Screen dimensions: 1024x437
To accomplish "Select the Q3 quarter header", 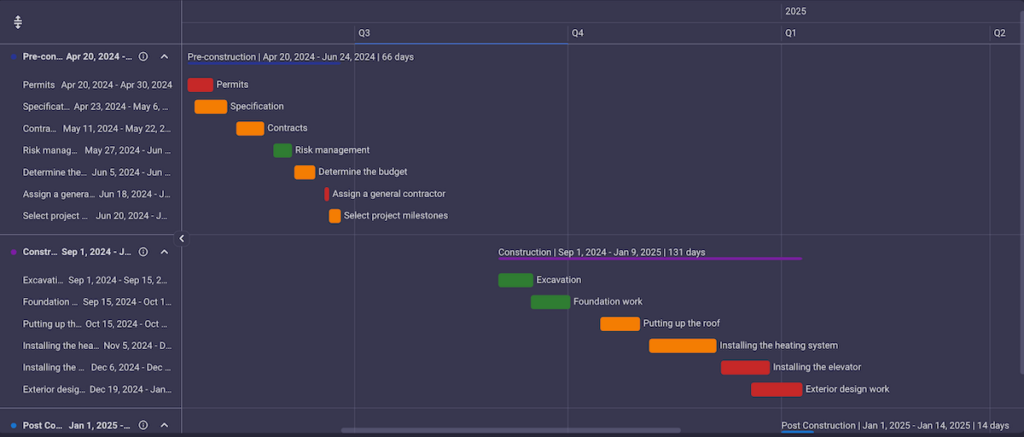I will (x=364, y=33).
